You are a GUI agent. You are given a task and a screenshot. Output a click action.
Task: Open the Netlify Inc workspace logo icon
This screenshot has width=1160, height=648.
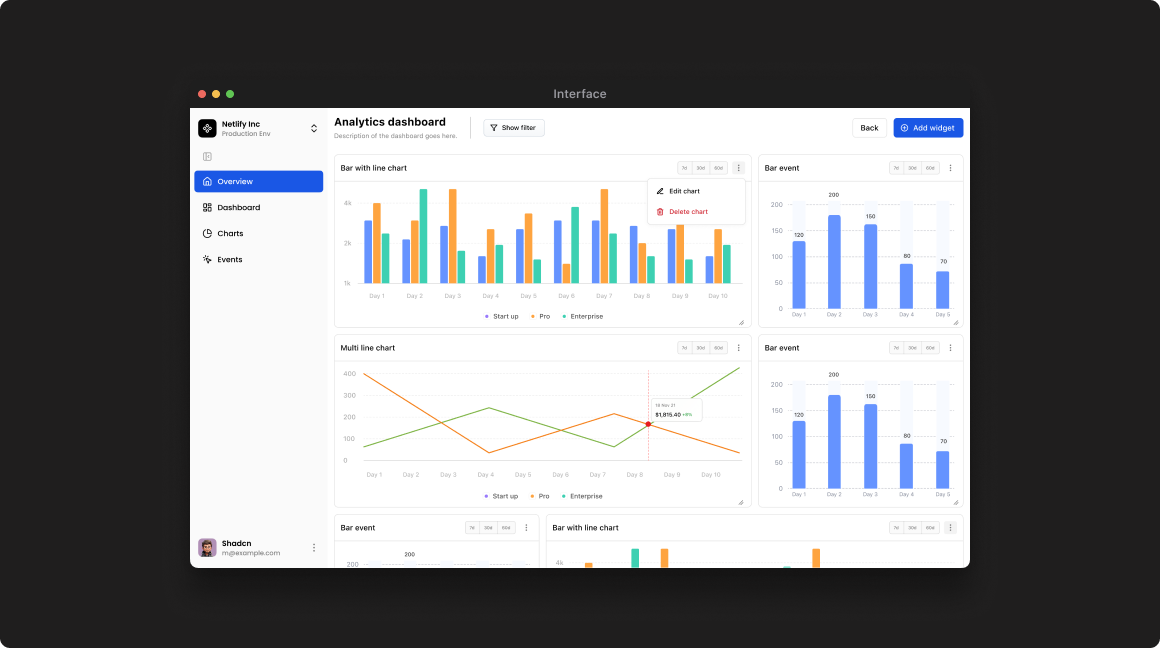(x=207, y=128)
